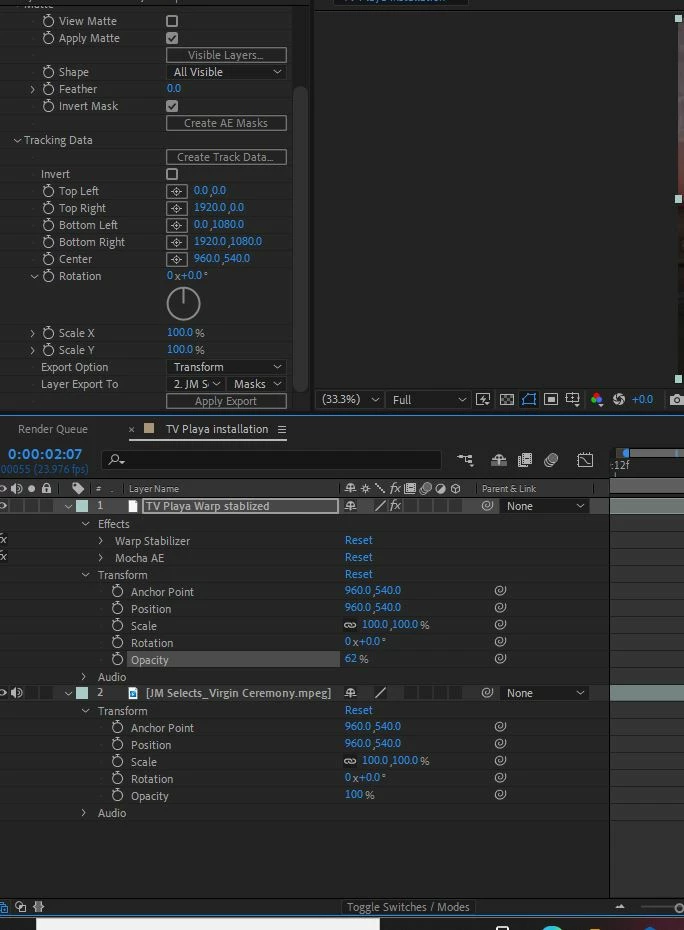Check Invert under Tracking Data

point(172,174)
